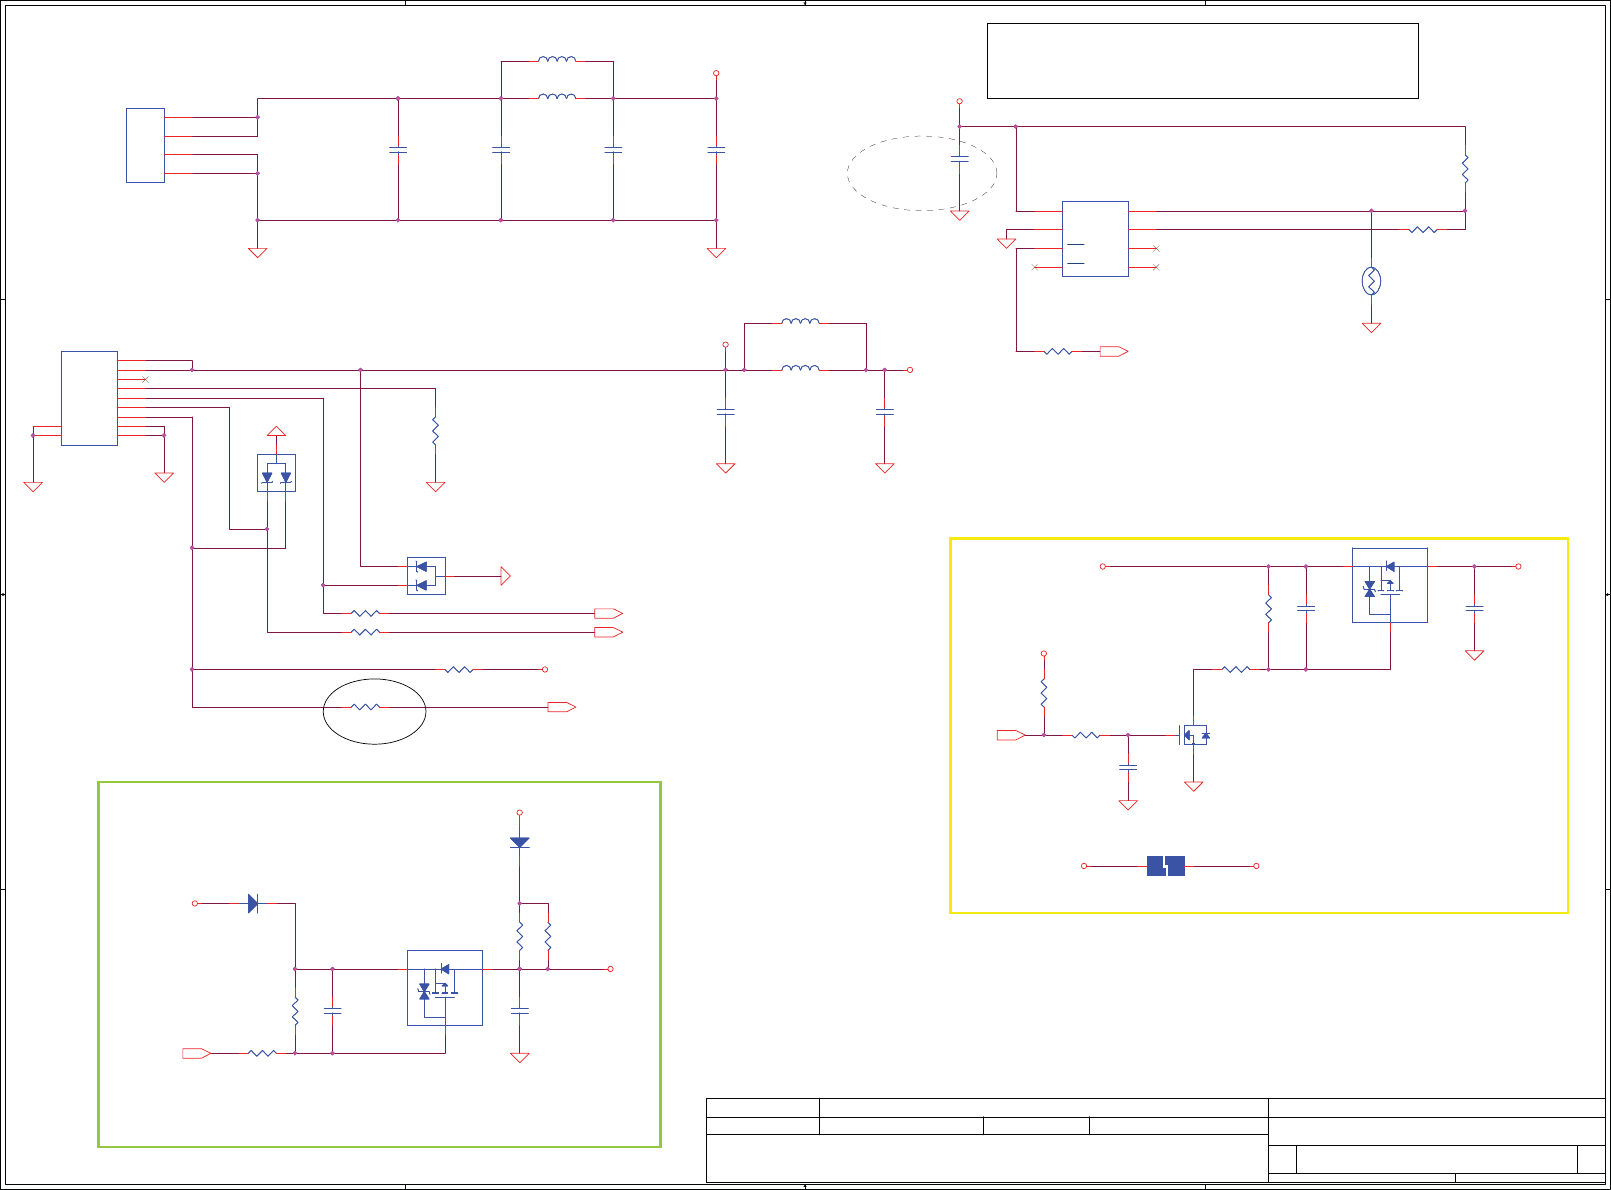Select the vertical diode at top of green box

tap(519, 842)
